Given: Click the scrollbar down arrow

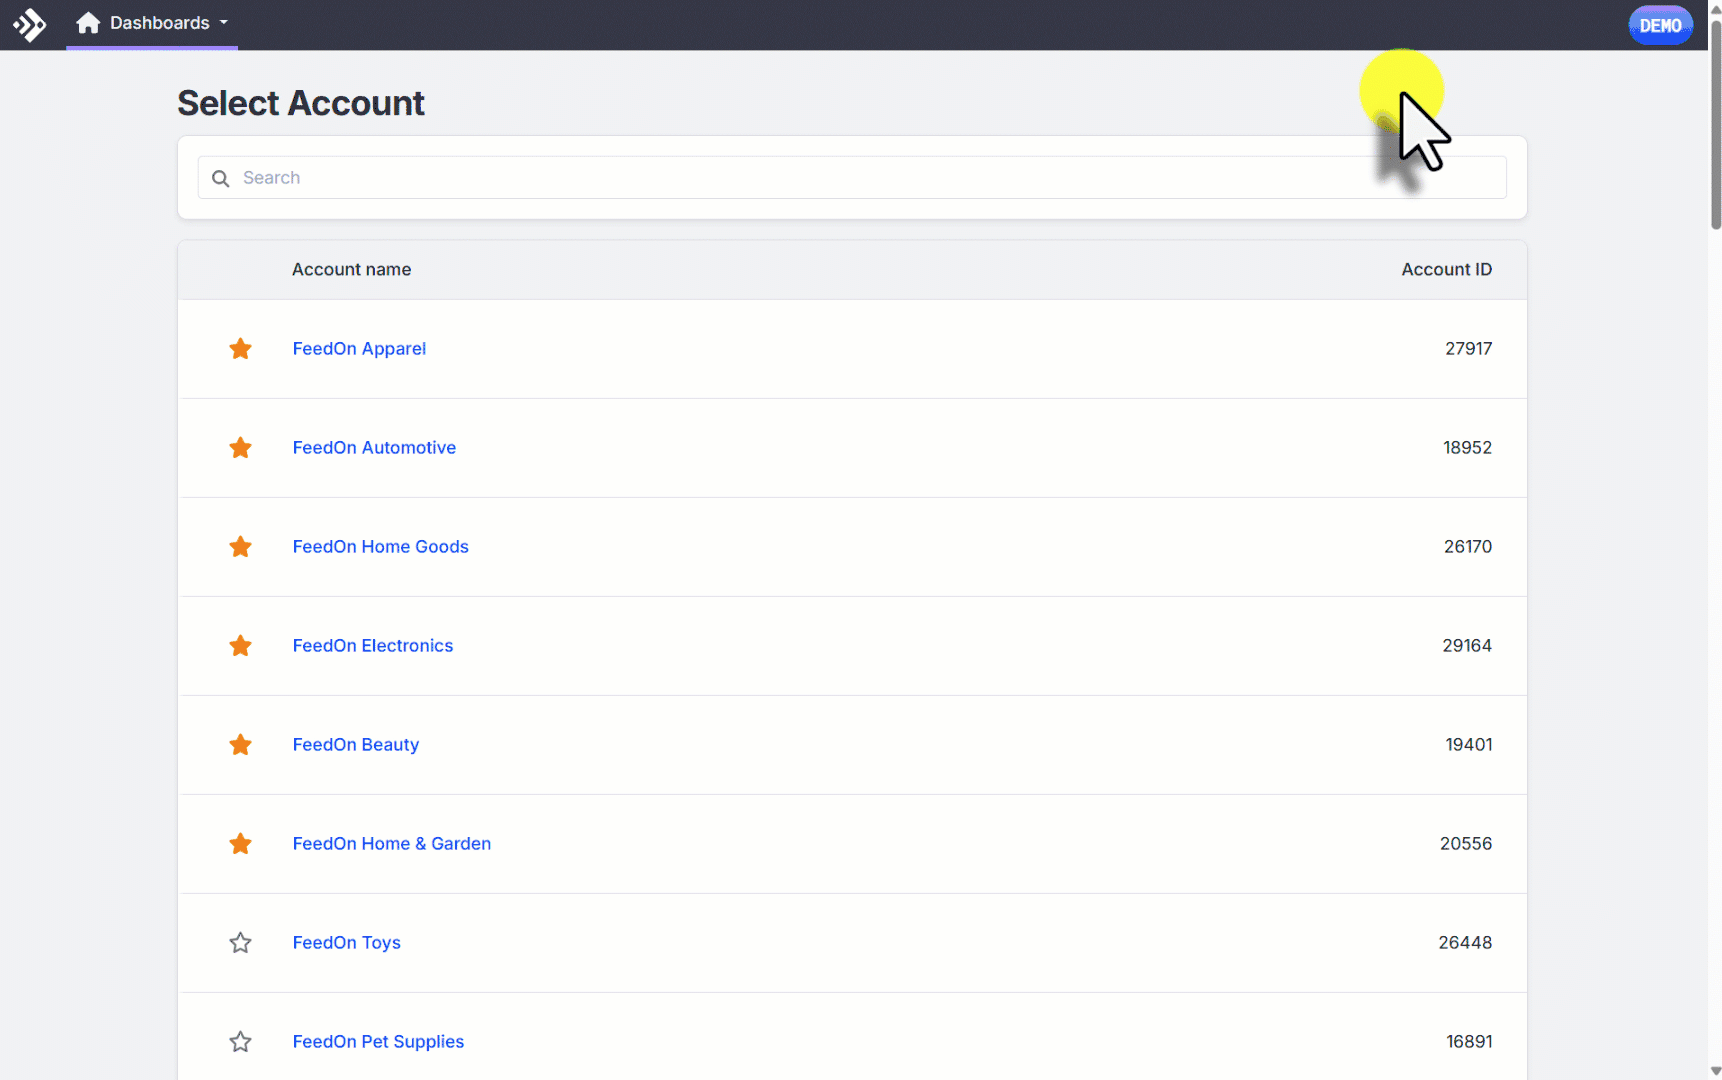Looking at the screenshot, I should click(1715, 1071).
